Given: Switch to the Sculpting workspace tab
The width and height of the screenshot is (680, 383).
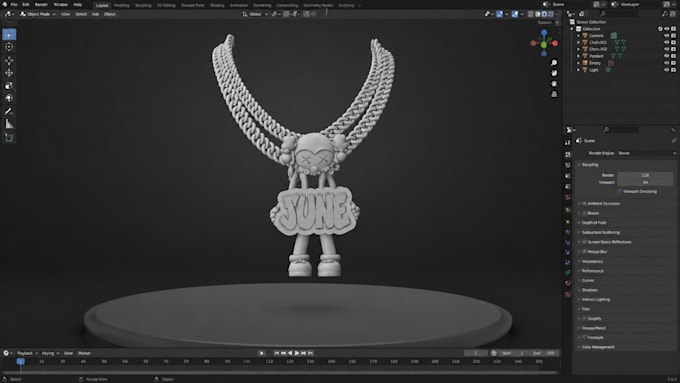Looking at the screenshot, I should point(143,5).
